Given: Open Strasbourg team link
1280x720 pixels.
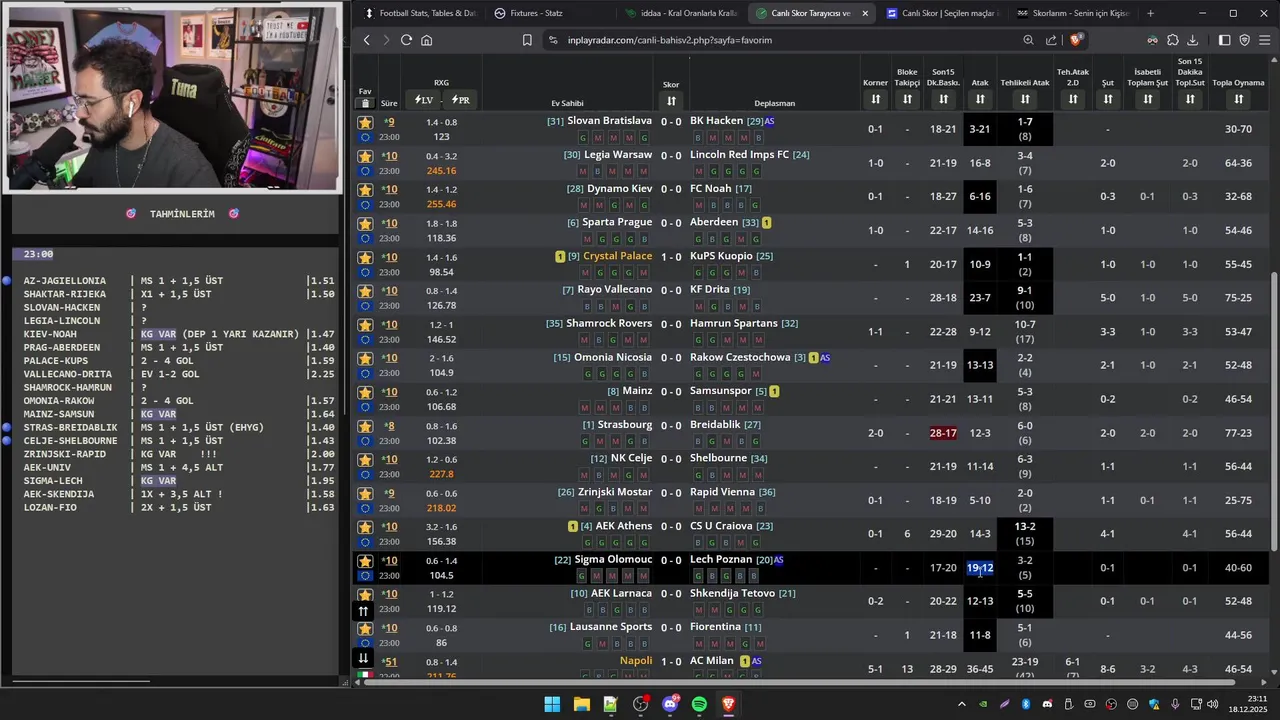Looking at the screenshot, I should 624,425.
